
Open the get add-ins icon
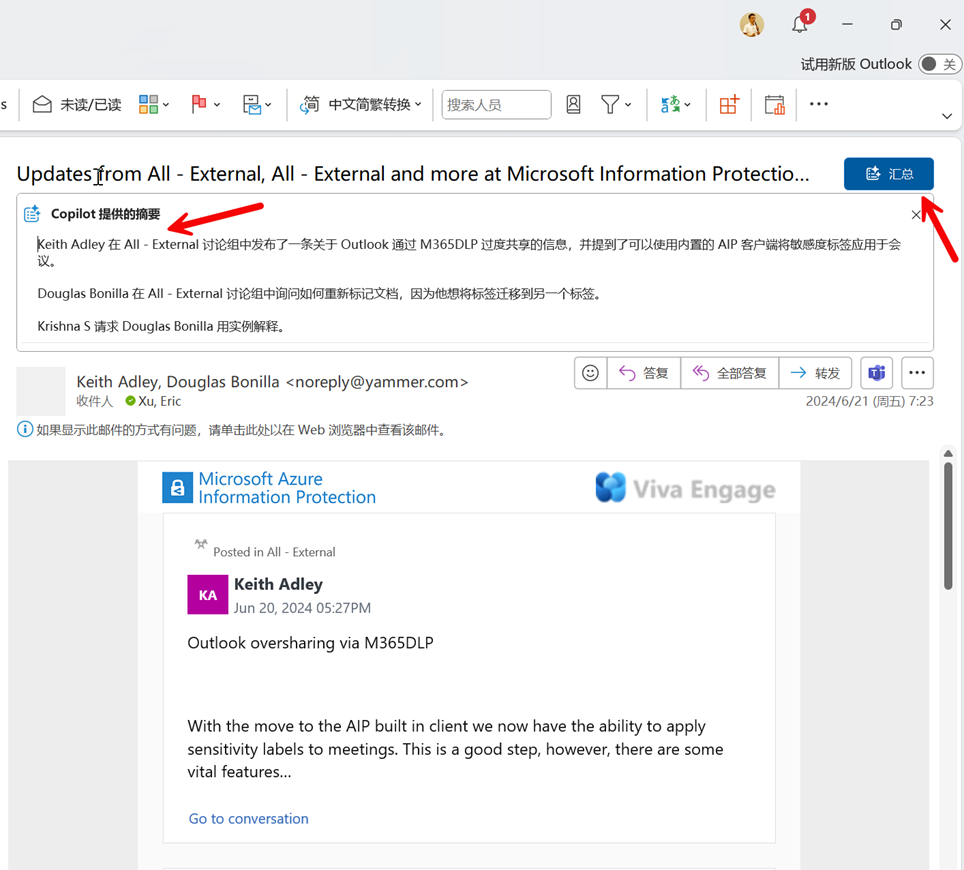pyautogui.click(x=729, y=105)
